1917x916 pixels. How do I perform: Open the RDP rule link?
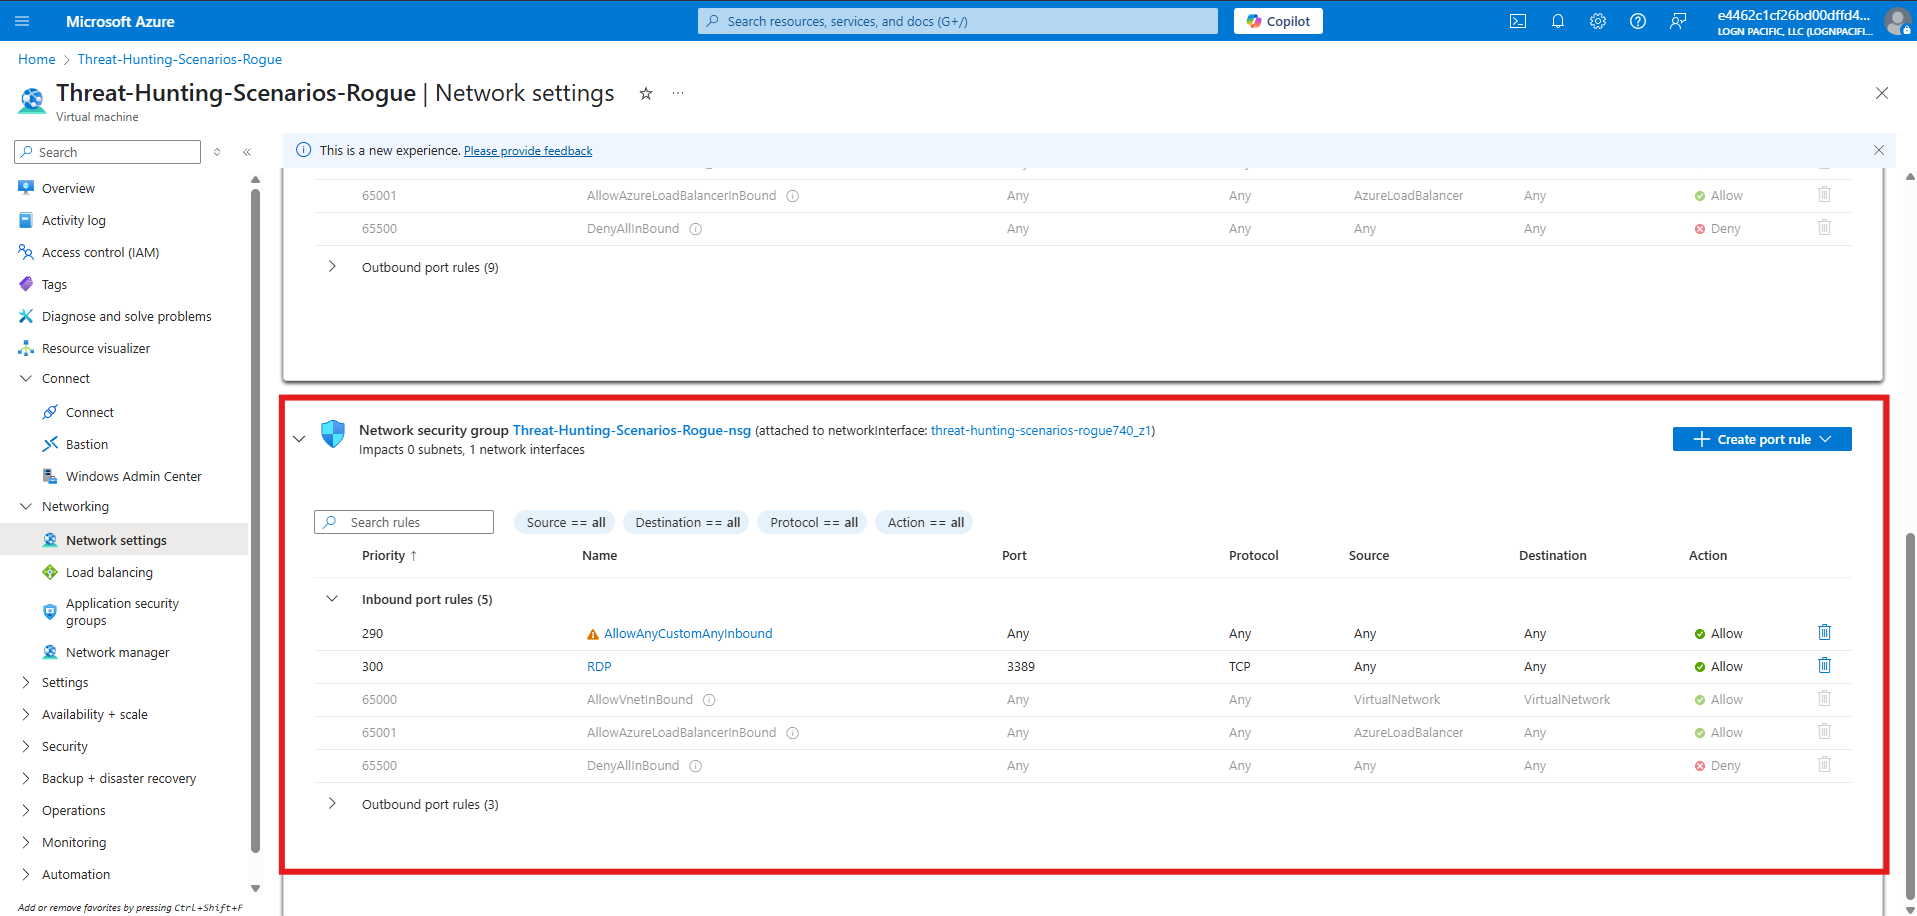coord(599,666)
